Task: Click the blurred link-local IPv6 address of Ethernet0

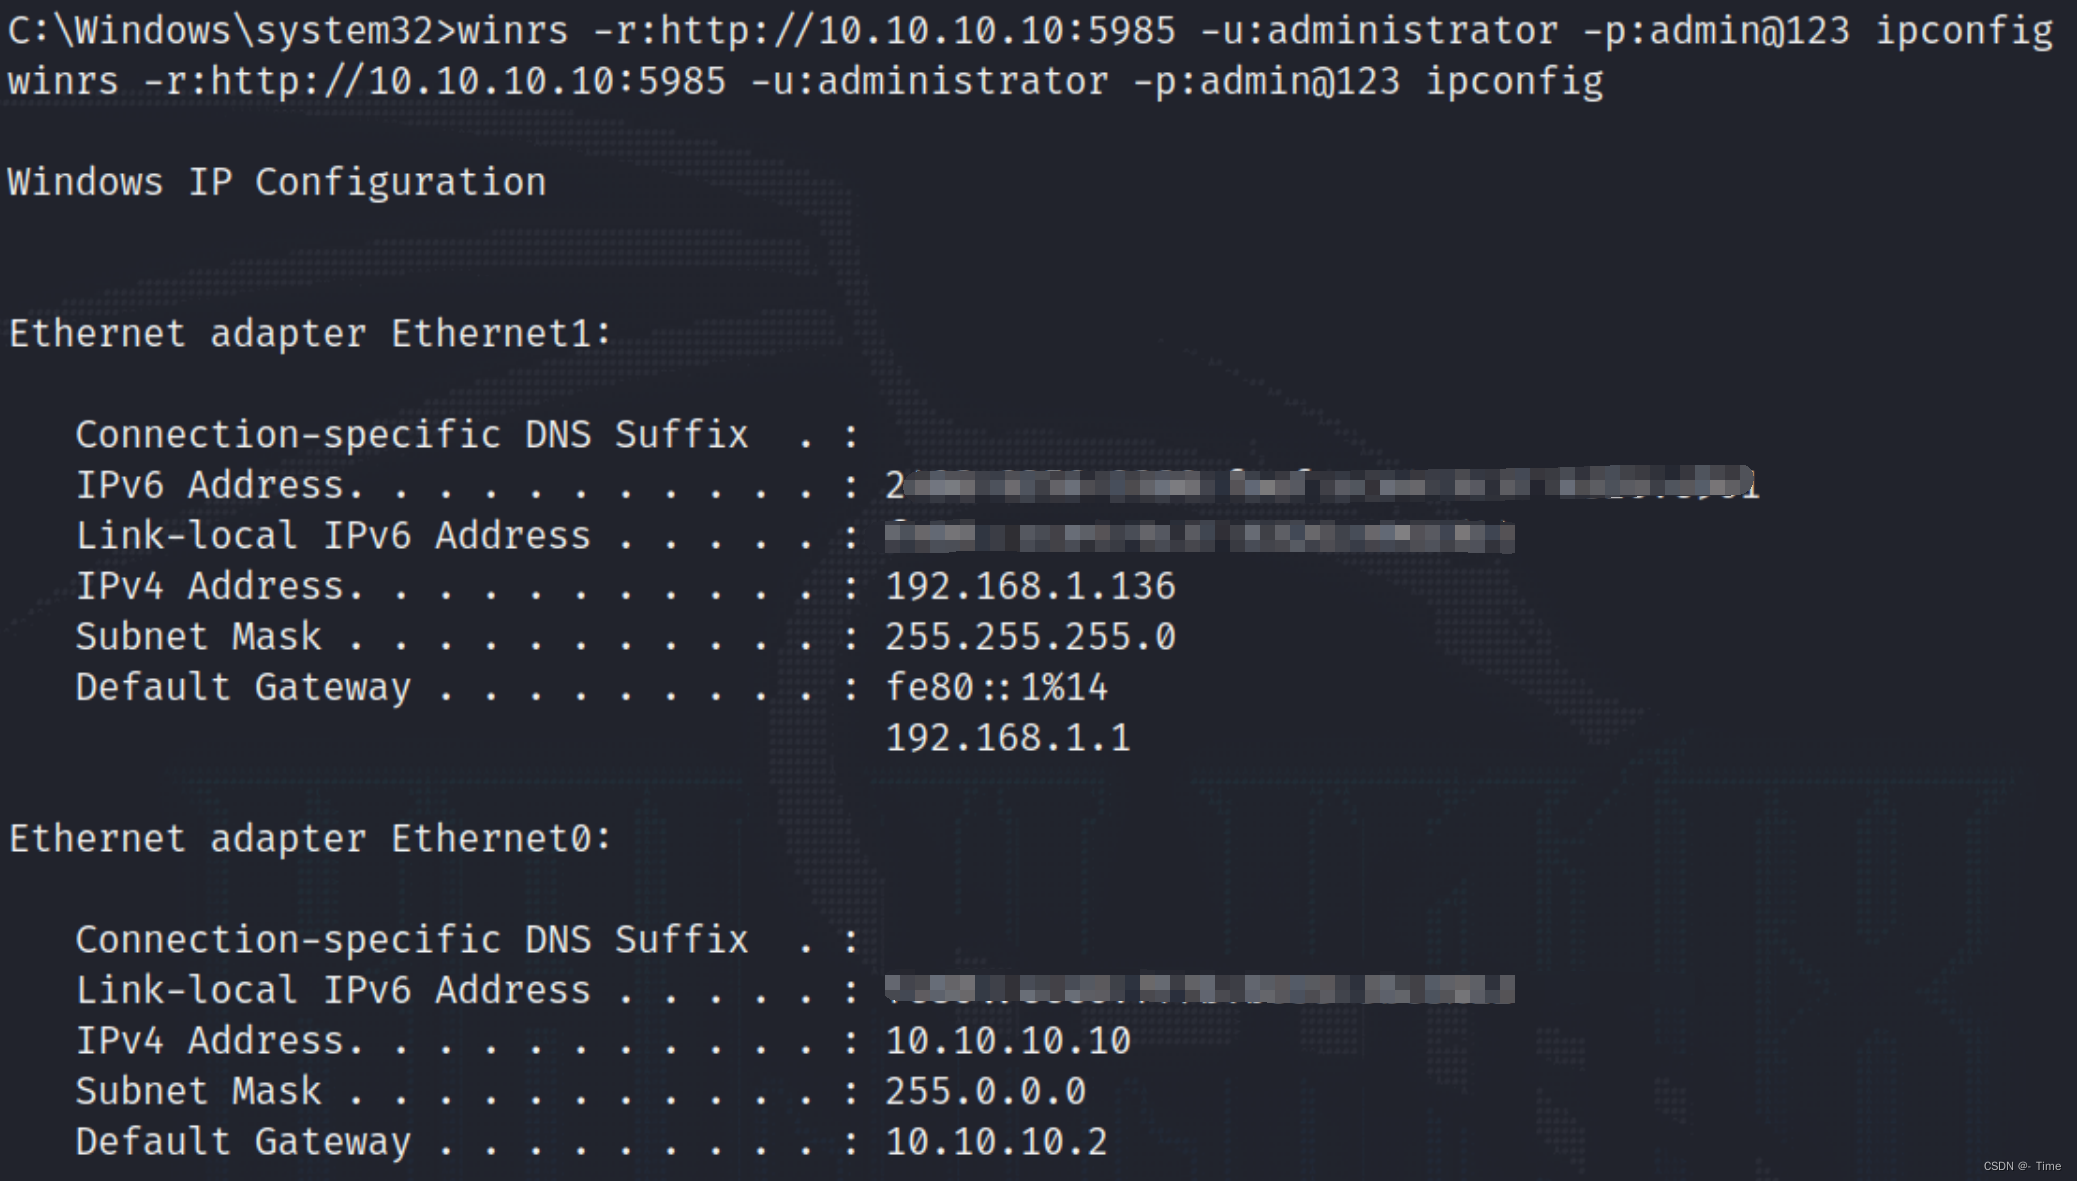Action: [1199, 990]
